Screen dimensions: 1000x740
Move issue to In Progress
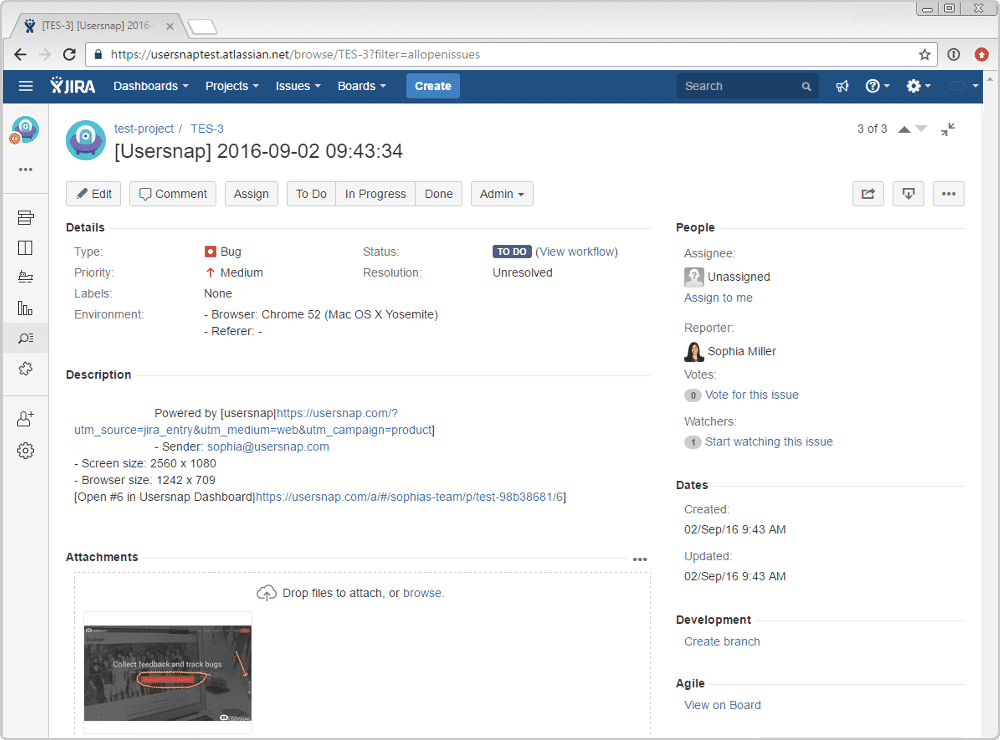(375, 194)
